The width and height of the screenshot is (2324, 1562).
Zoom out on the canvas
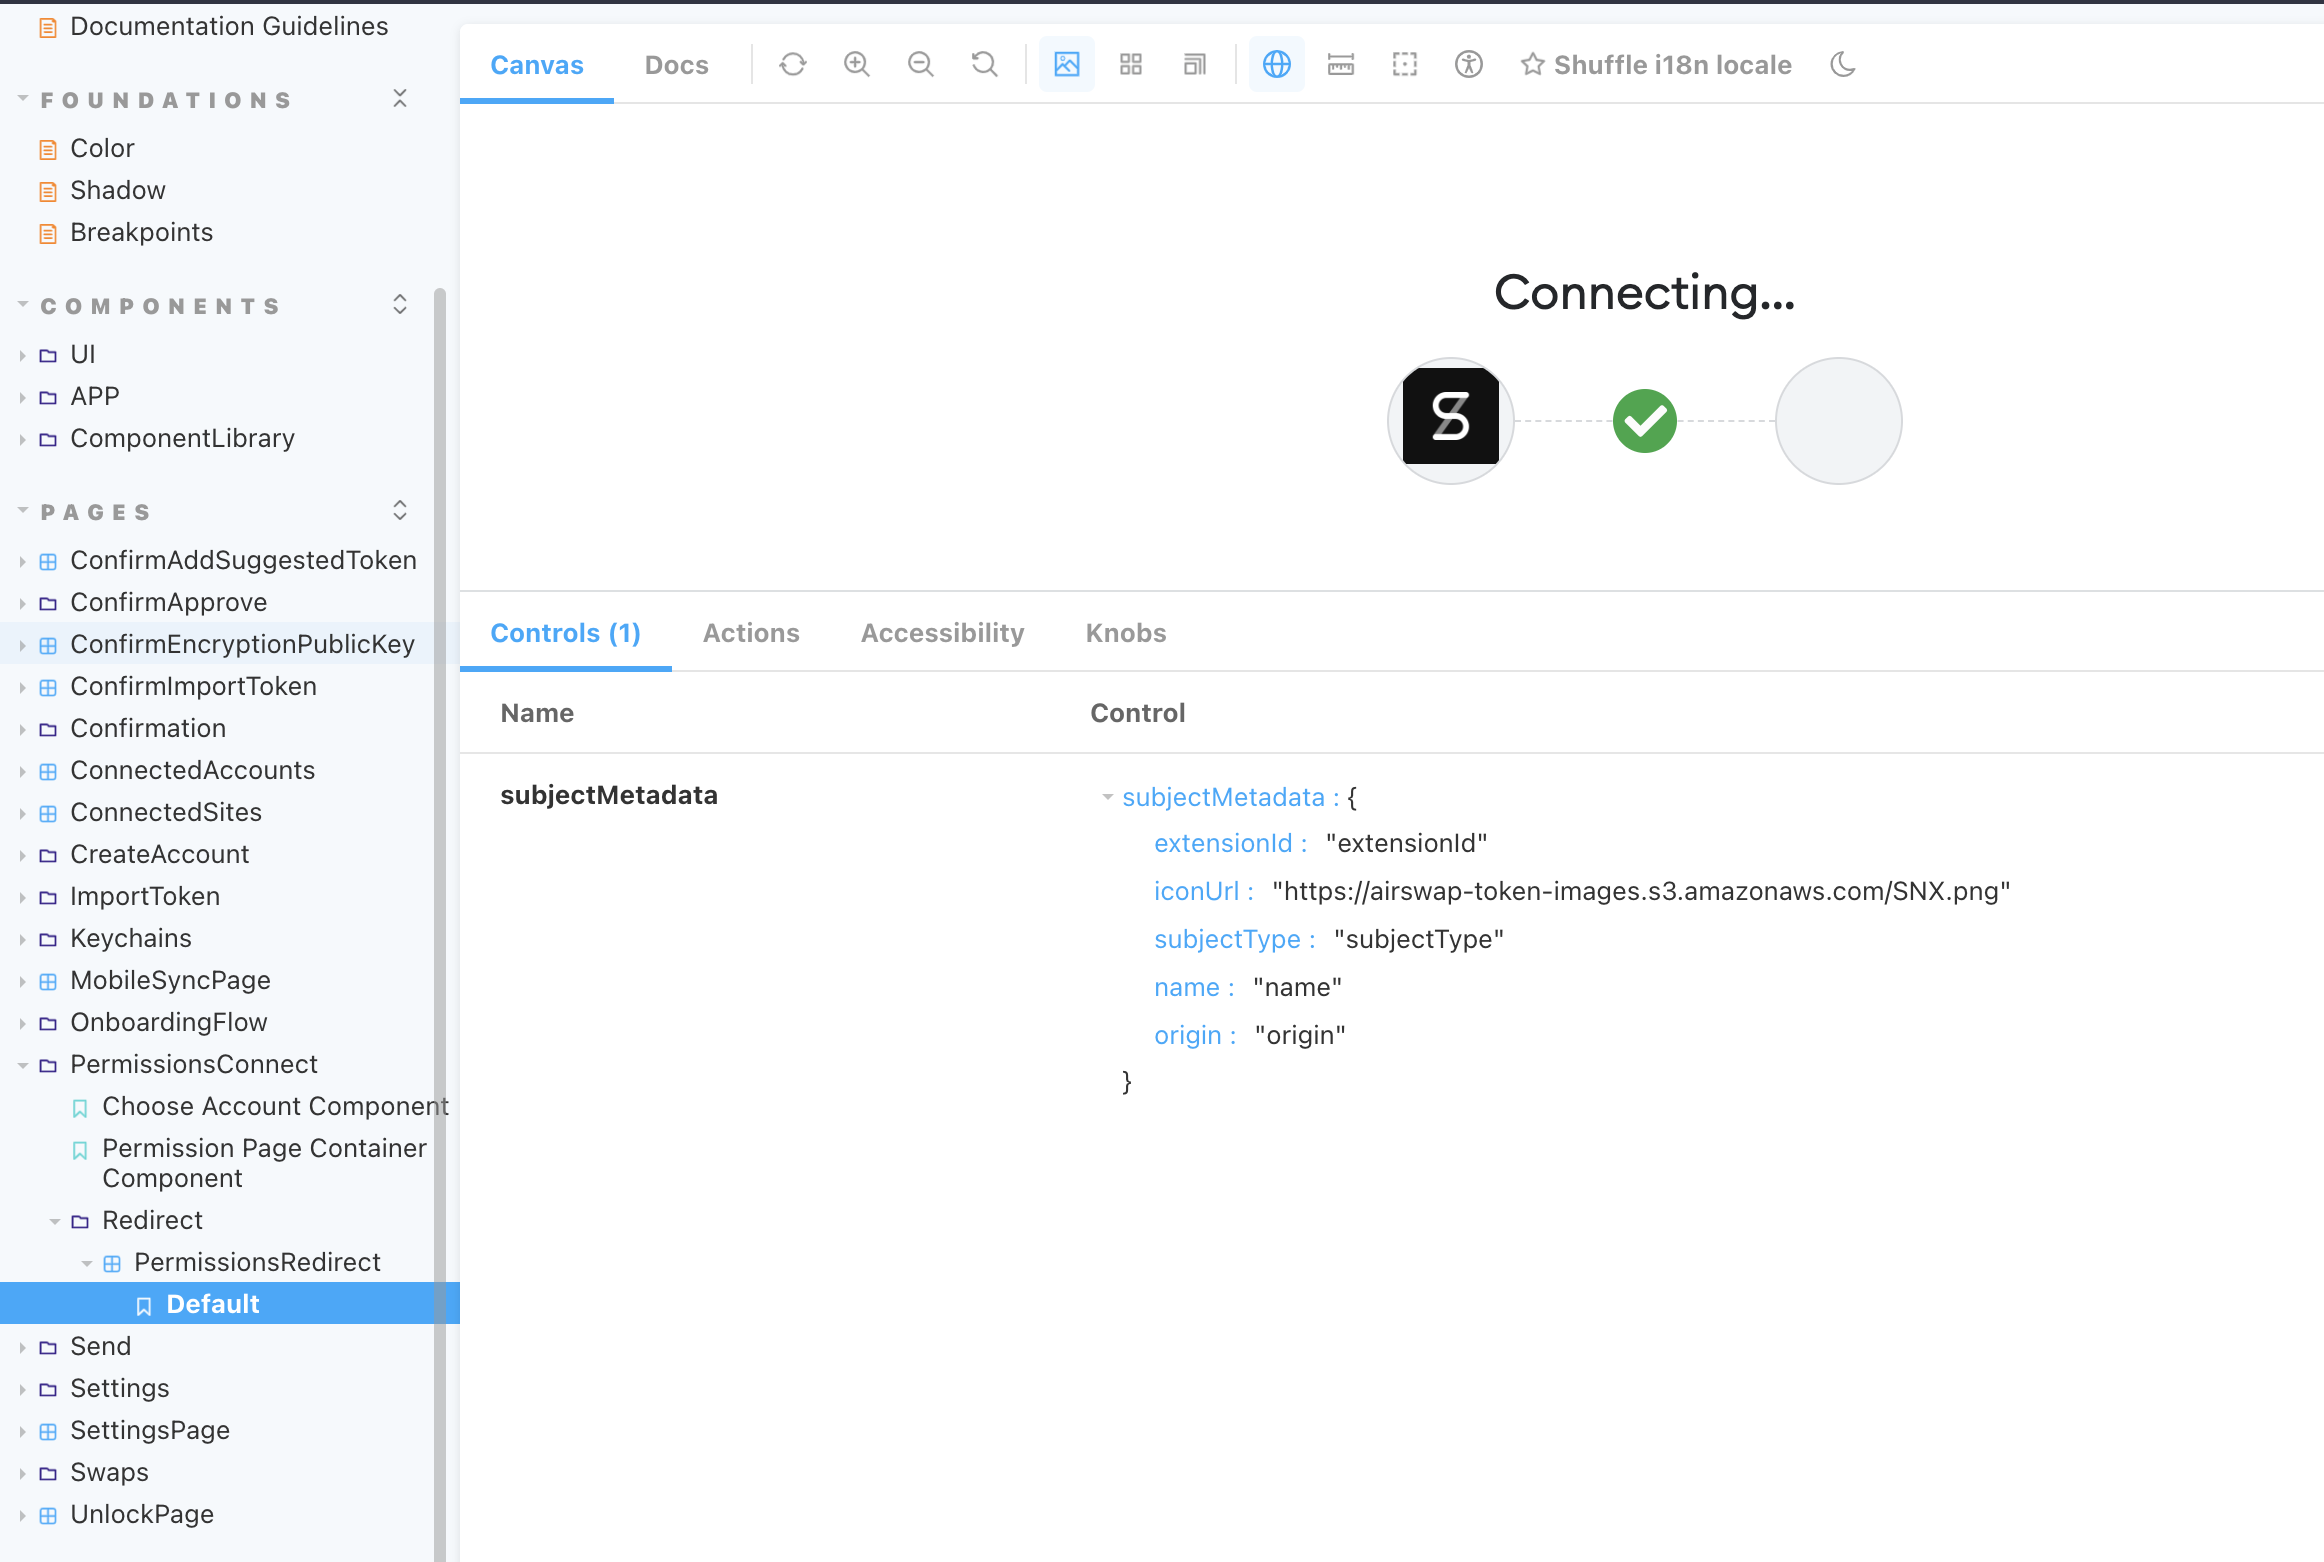tap(921, 63)
